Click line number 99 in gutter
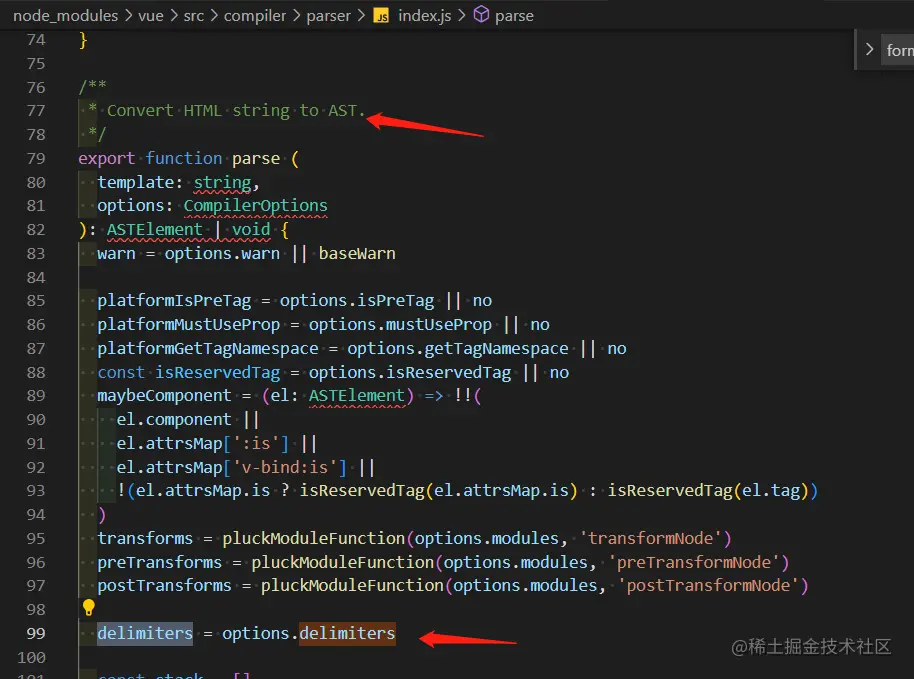914x679 pixels. click(x=36, y=634)
